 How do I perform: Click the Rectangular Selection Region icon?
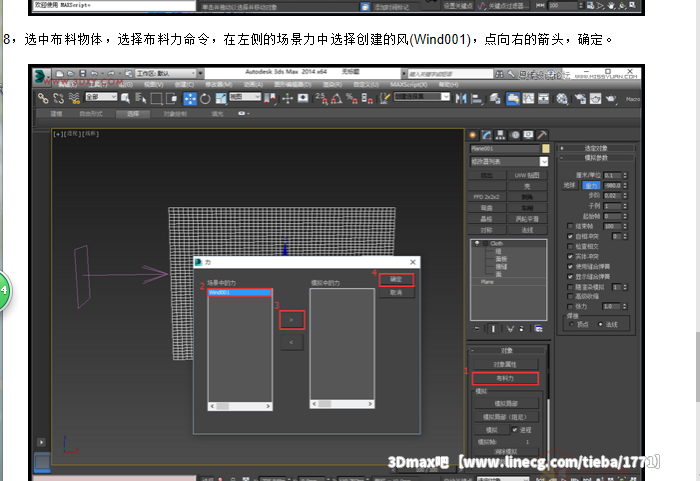point(156,99)
